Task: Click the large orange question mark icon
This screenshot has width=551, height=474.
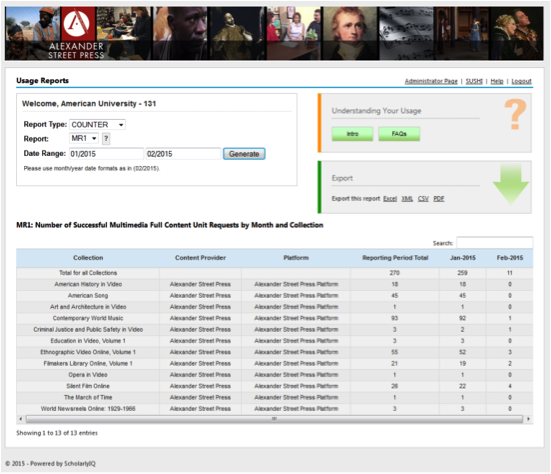Action: pos(515,114)
